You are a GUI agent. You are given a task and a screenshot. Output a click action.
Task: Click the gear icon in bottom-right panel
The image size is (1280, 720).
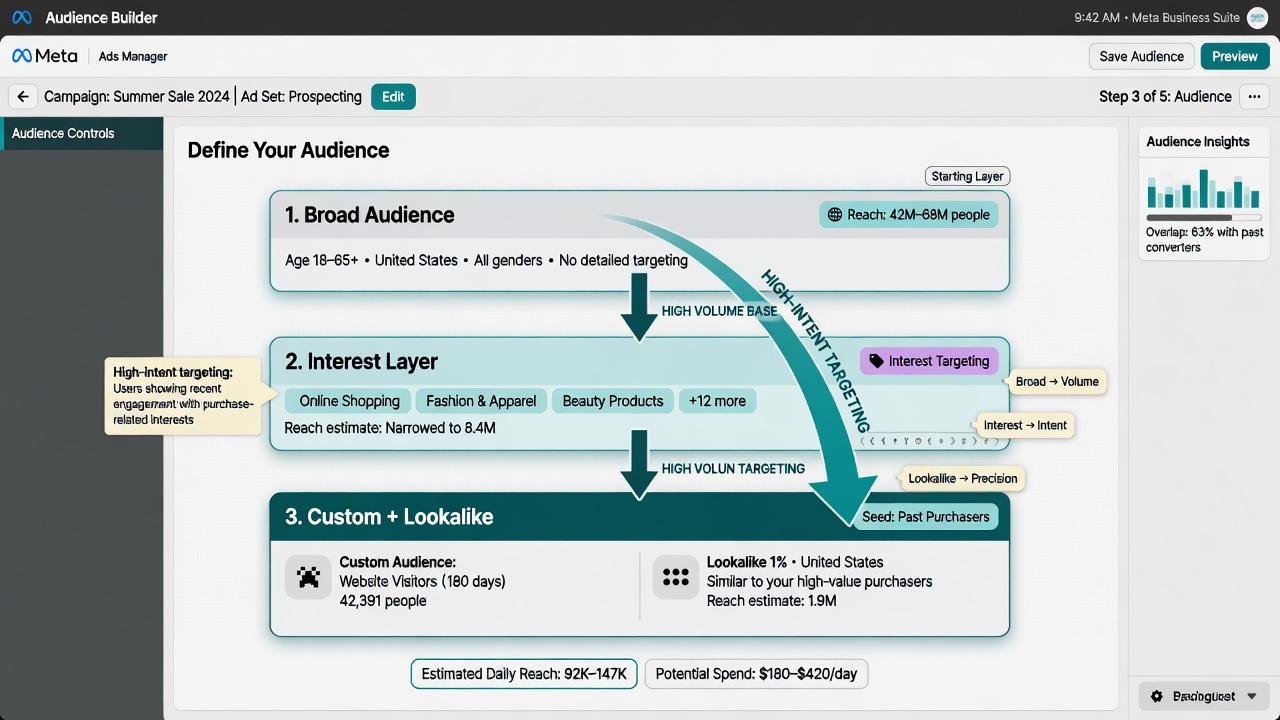[x=1157, y=696]
